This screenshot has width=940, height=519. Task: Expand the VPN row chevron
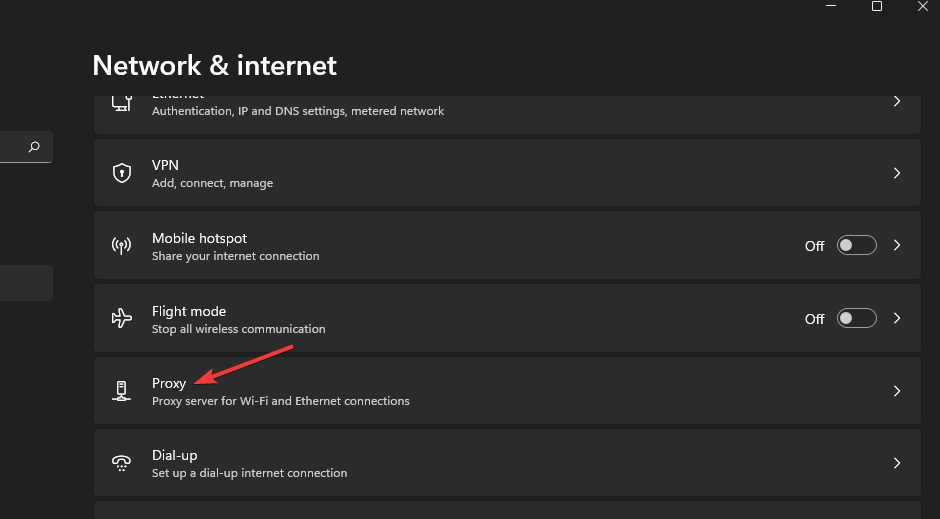coord(897,173)
